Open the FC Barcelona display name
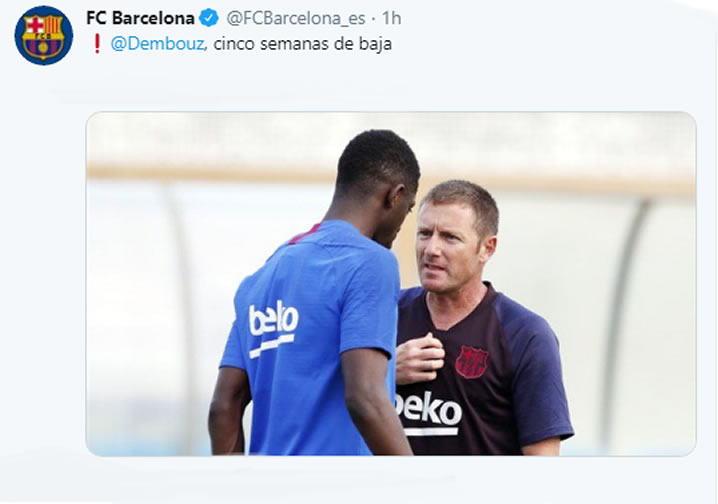The width and height of the screenshot is (718, 504). tap(140, 18)
